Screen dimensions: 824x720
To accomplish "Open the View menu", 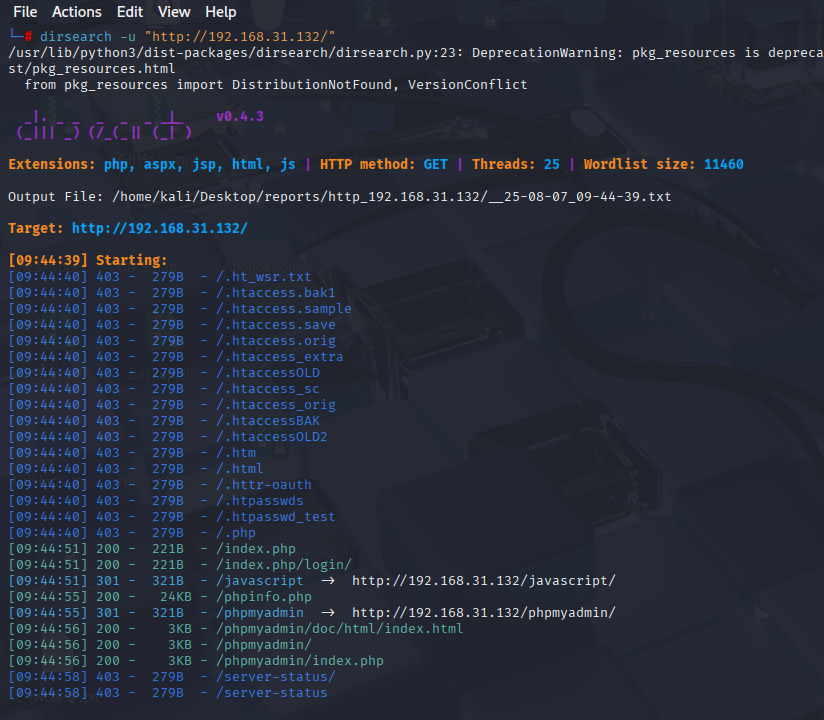I will pos(174,12).
